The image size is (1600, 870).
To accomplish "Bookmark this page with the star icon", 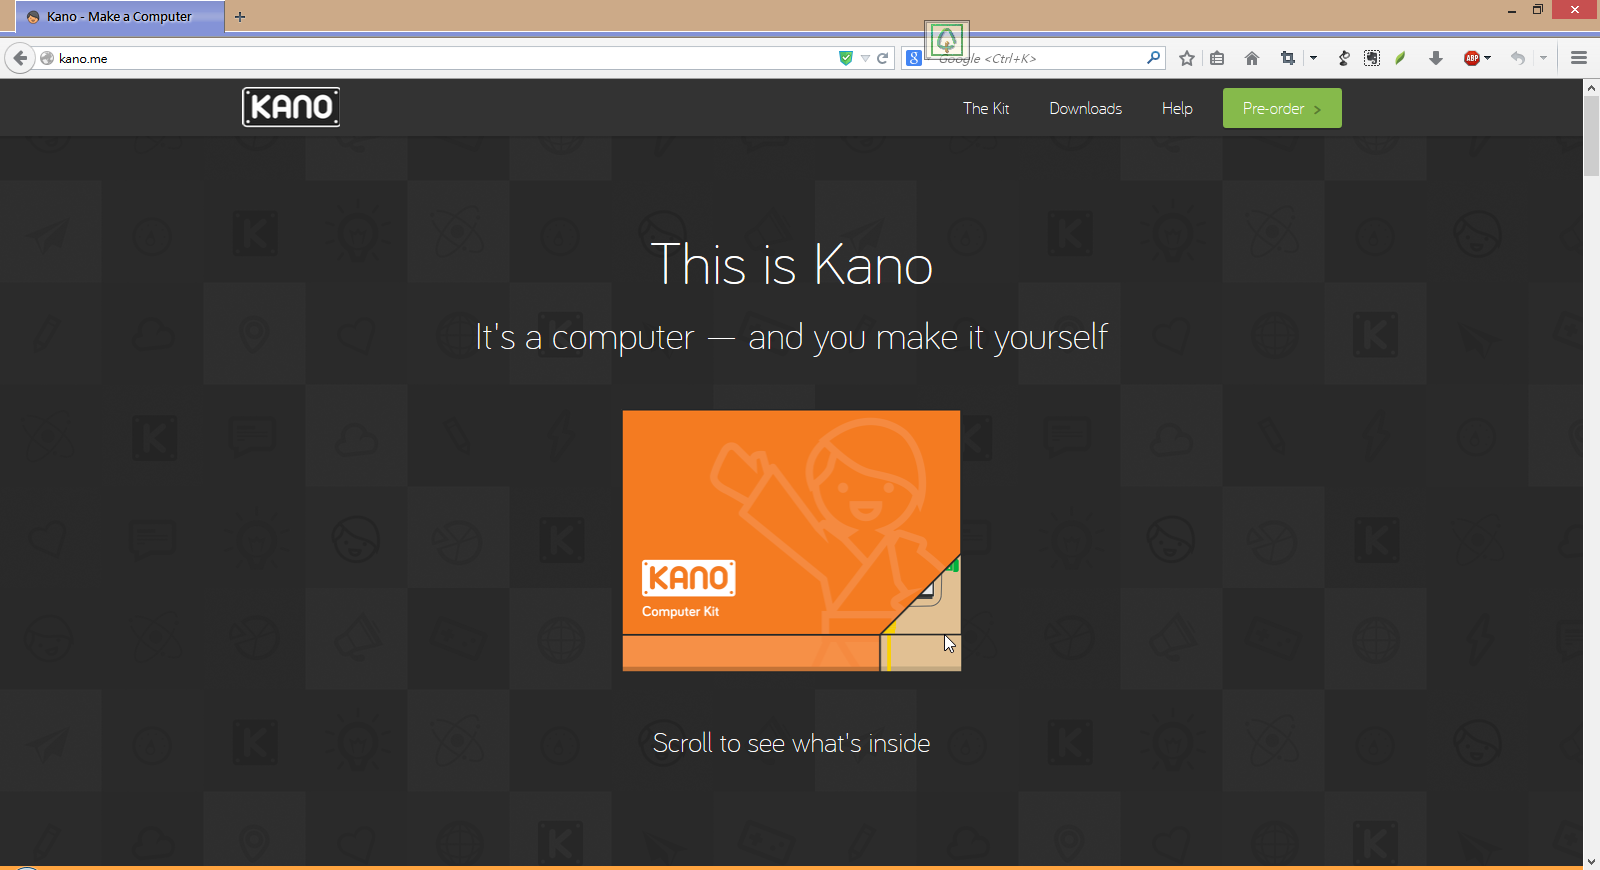I will click(x=1187, y=58).
